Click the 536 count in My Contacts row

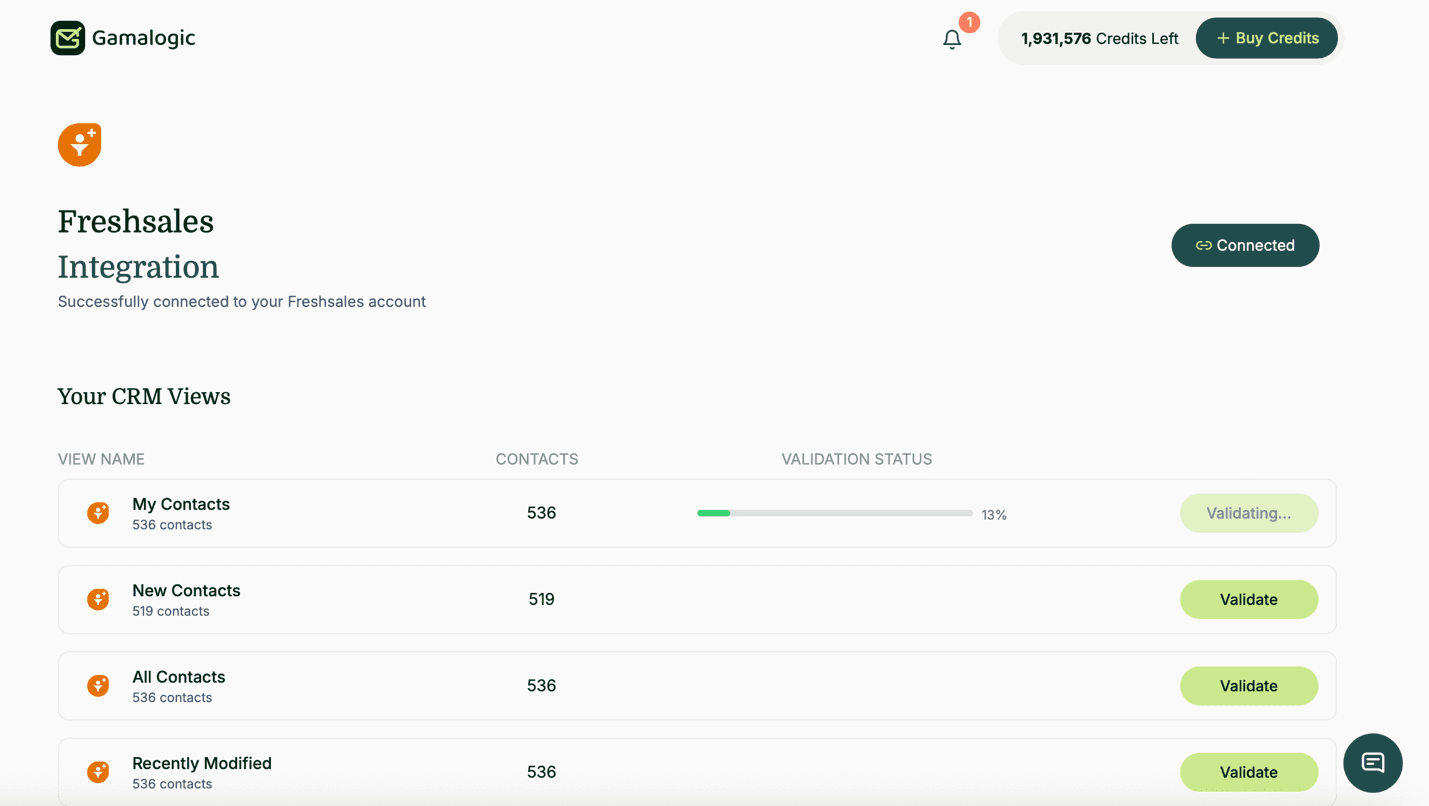(541, 513)
